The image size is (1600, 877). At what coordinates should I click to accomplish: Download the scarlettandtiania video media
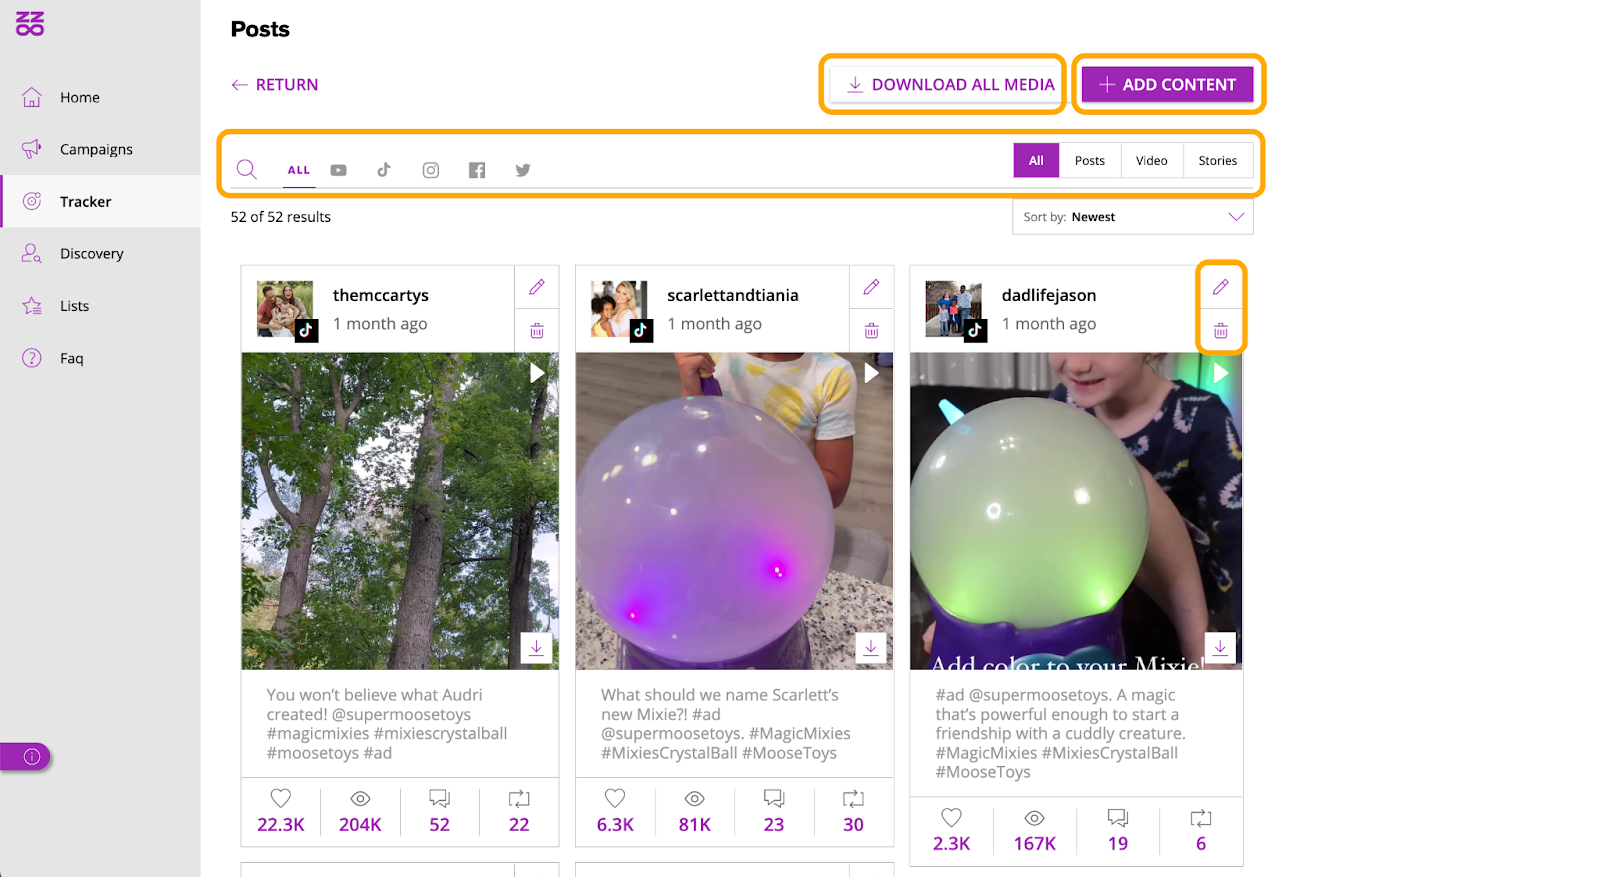(x=871, y=648)
